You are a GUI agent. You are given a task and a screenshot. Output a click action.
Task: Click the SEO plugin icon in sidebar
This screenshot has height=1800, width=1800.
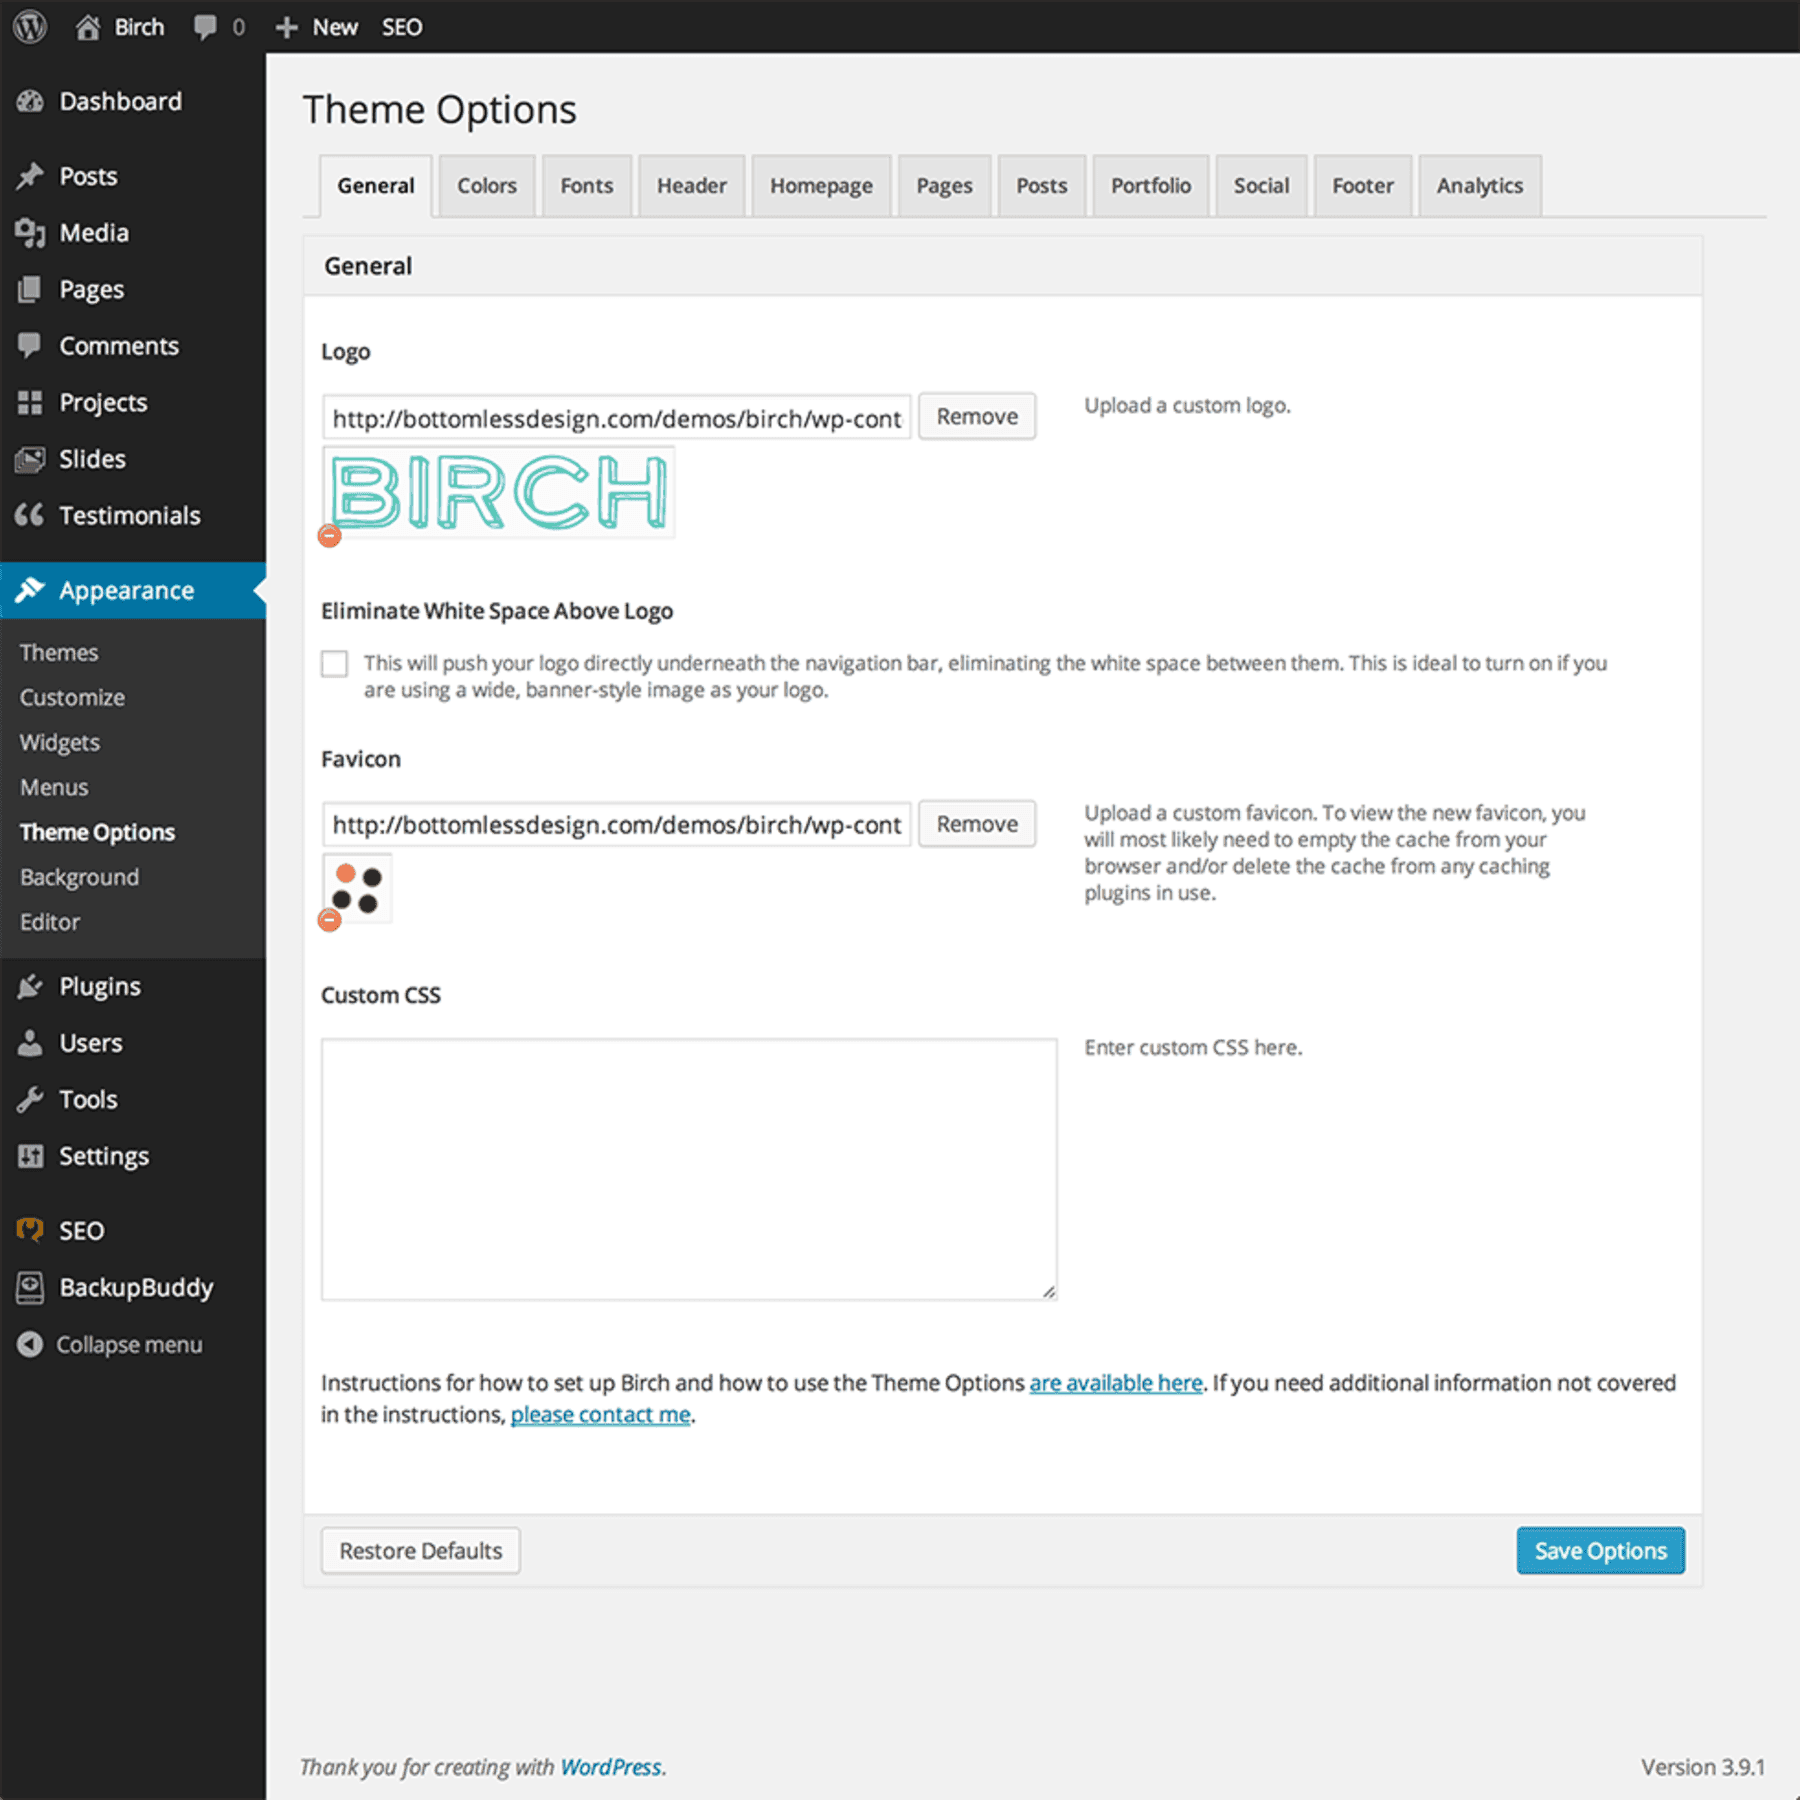pyautogui.click(x=30, y=1230)
